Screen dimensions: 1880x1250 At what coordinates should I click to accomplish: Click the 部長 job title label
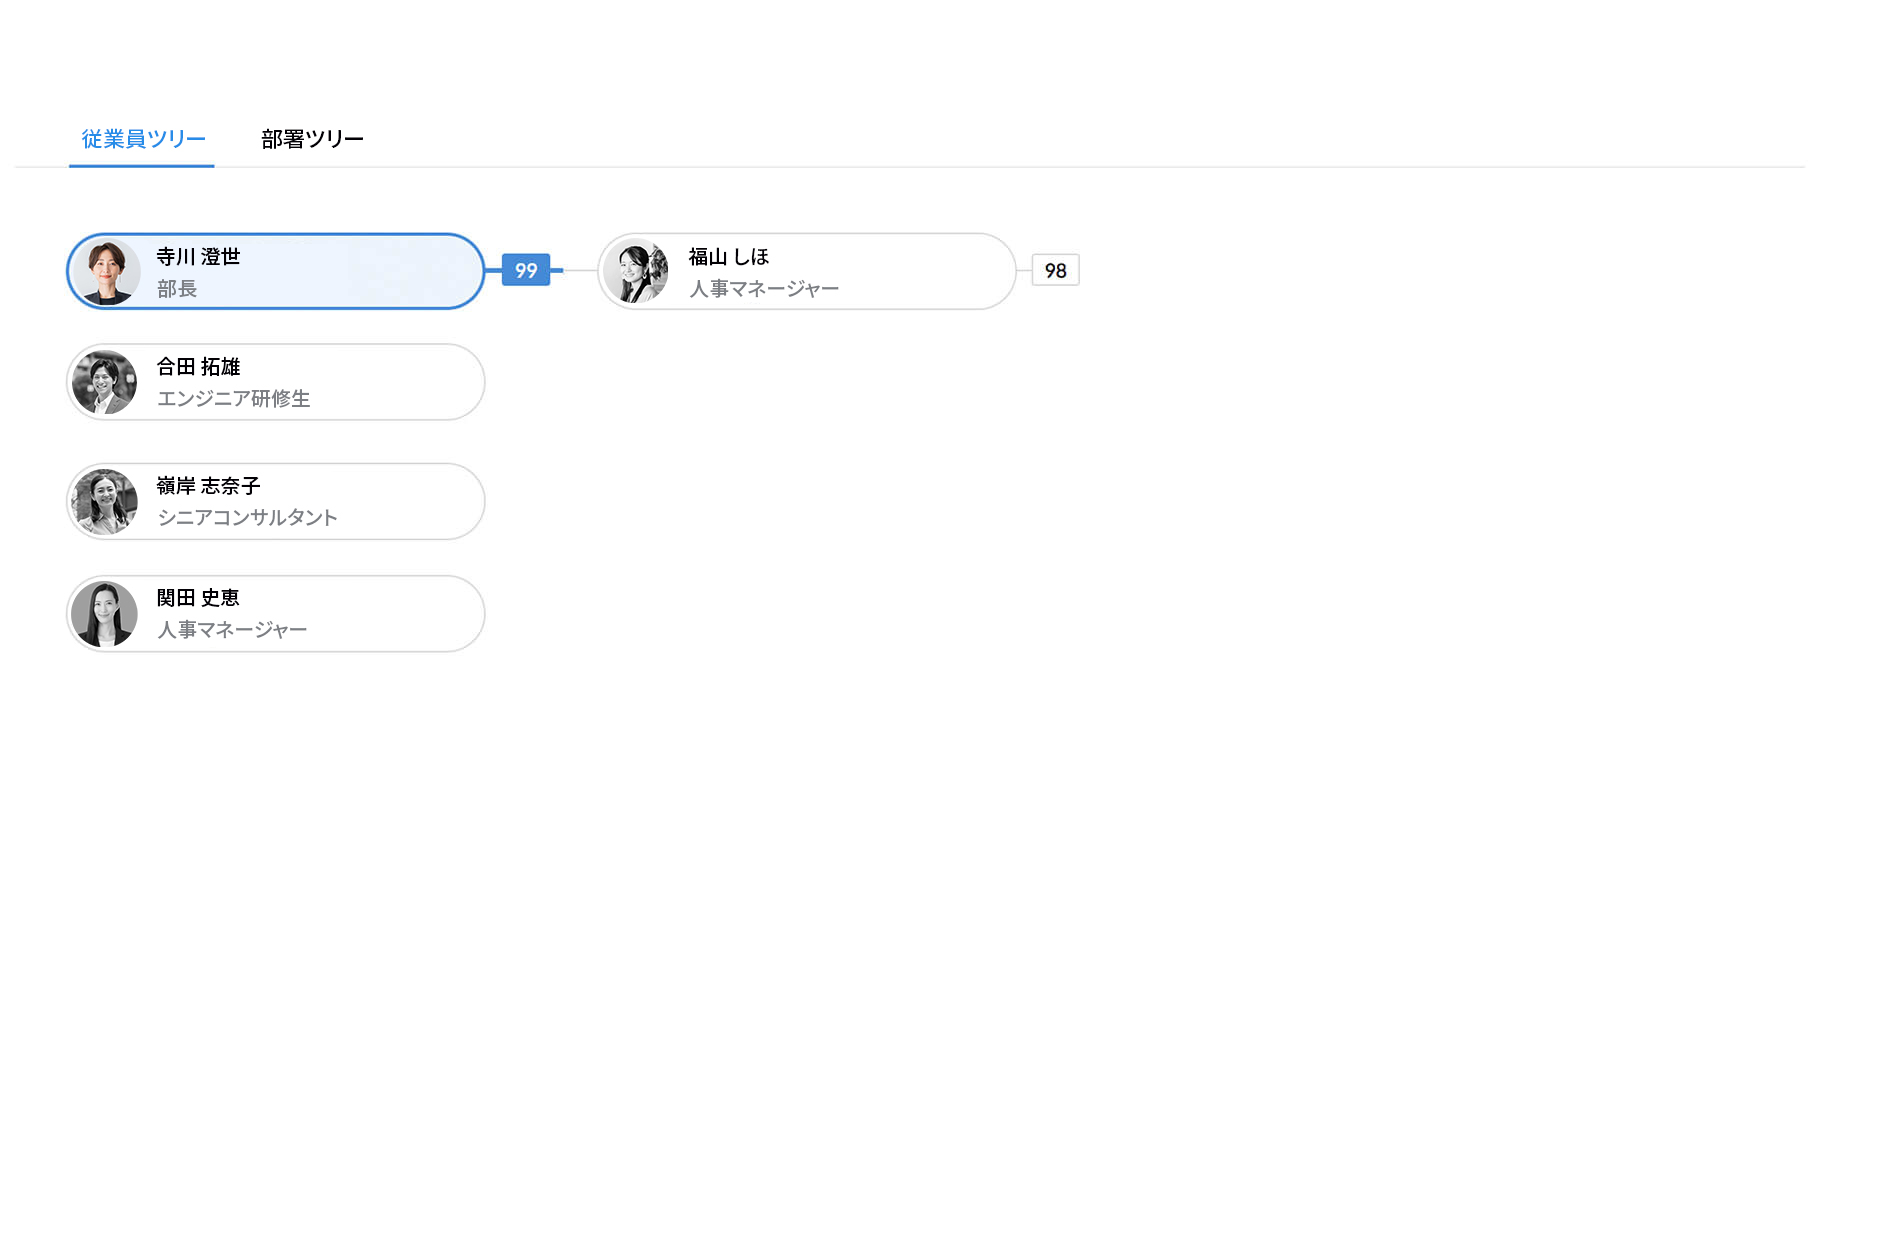177,289
